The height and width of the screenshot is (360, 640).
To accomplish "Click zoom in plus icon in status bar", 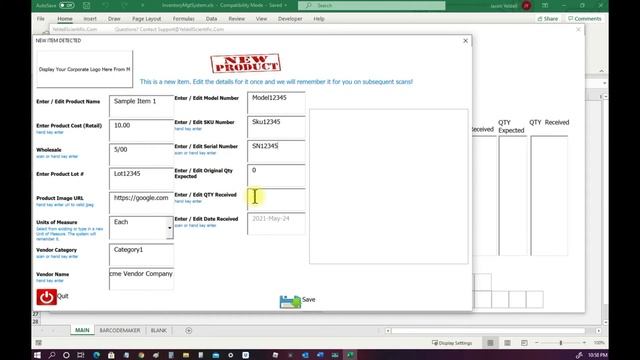I will click(584, 343).
